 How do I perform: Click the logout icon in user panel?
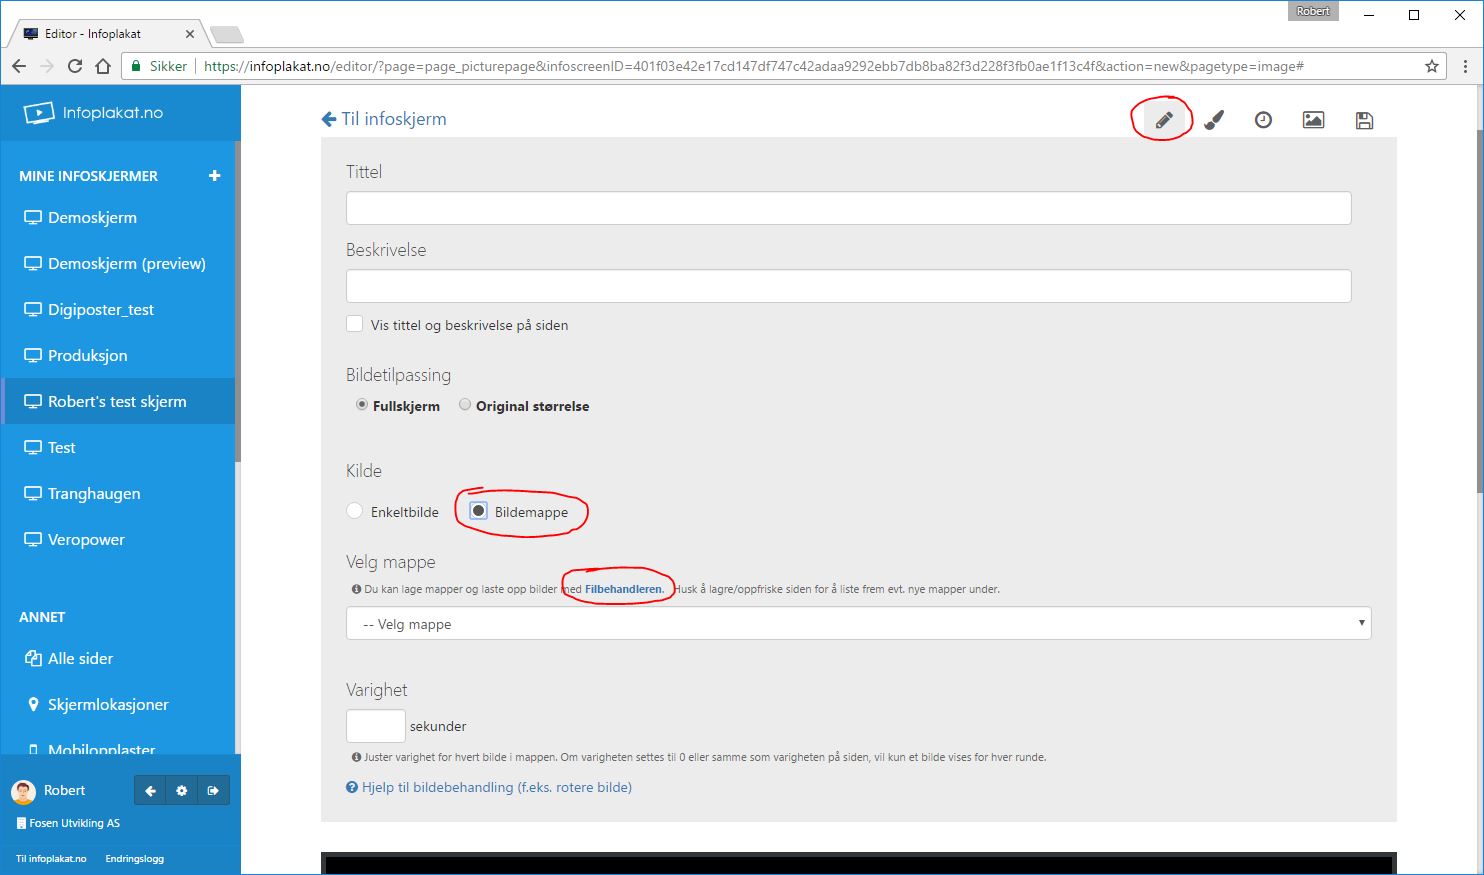click(213, 791)
